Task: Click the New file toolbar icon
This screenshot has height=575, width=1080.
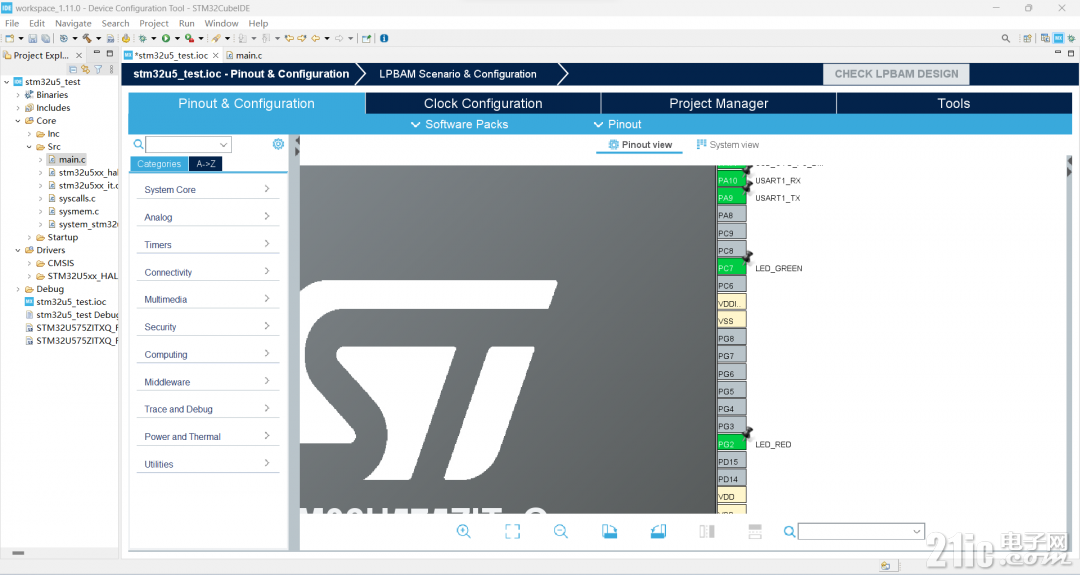Action: 10,39
